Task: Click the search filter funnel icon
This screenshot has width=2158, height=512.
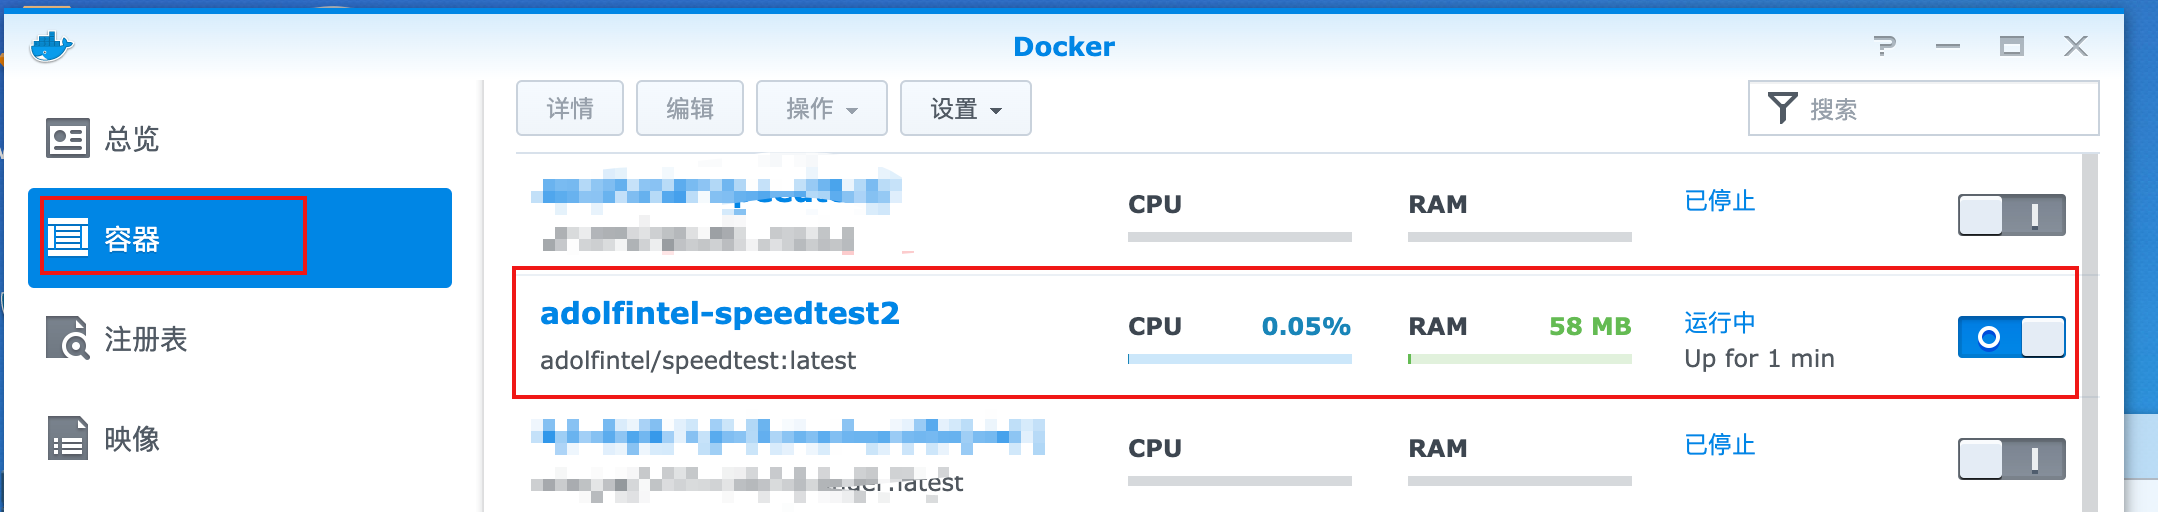Action: (x=1782, y=108)
